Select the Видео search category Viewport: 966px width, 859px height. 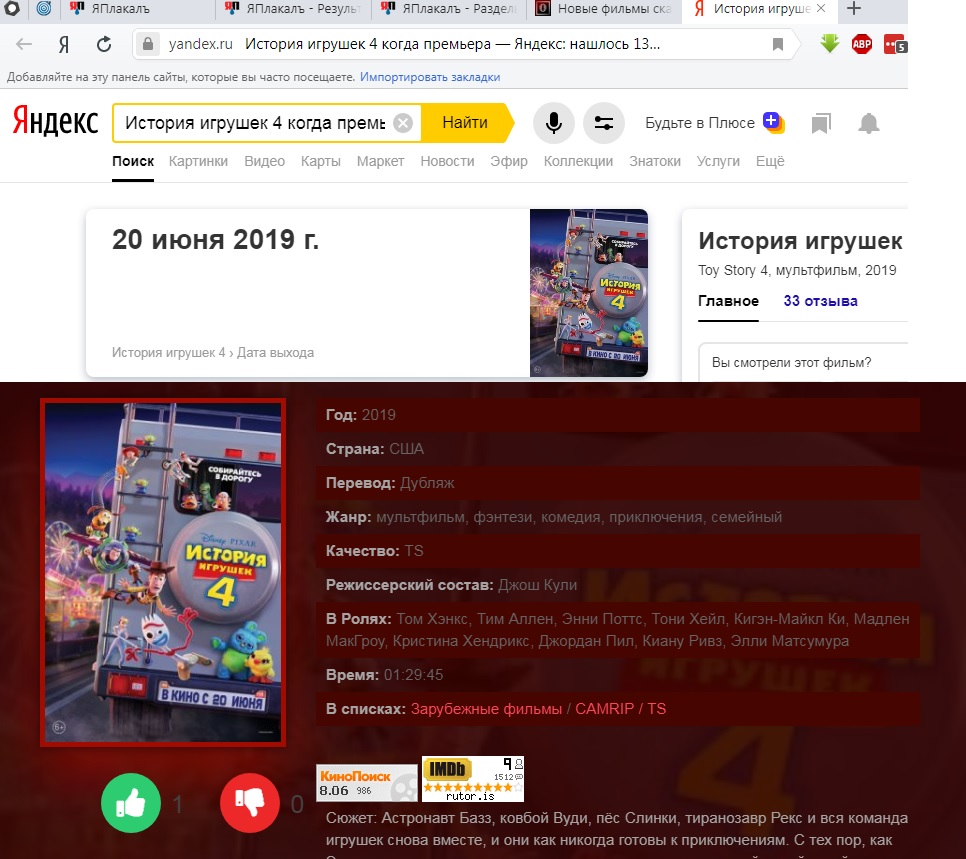pyautogui.click(x=264, y=161)
